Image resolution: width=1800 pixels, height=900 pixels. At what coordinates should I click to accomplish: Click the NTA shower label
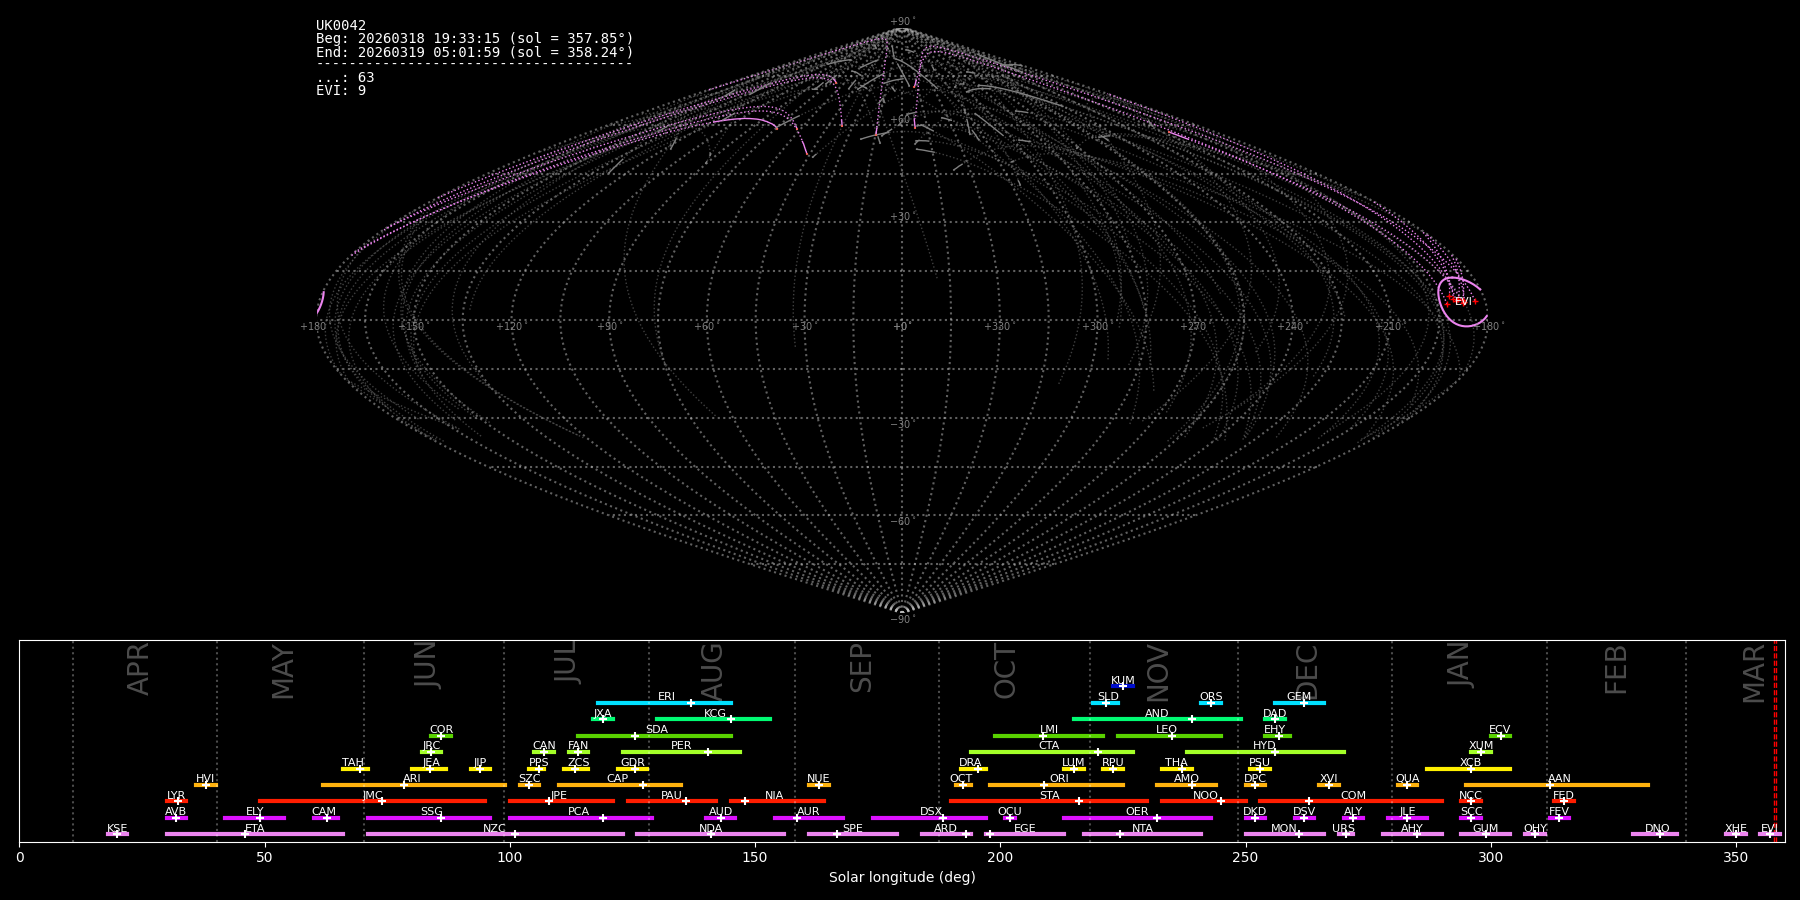[x=1142, y=829]
